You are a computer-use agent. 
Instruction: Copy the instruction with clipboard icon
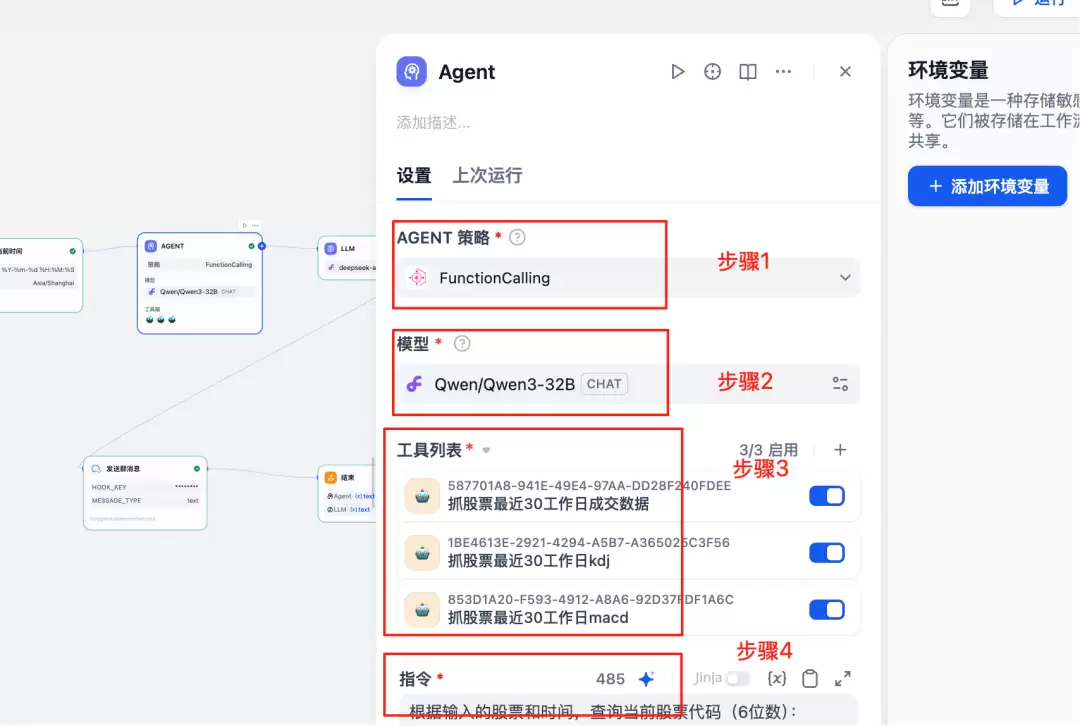coord(810,678)
